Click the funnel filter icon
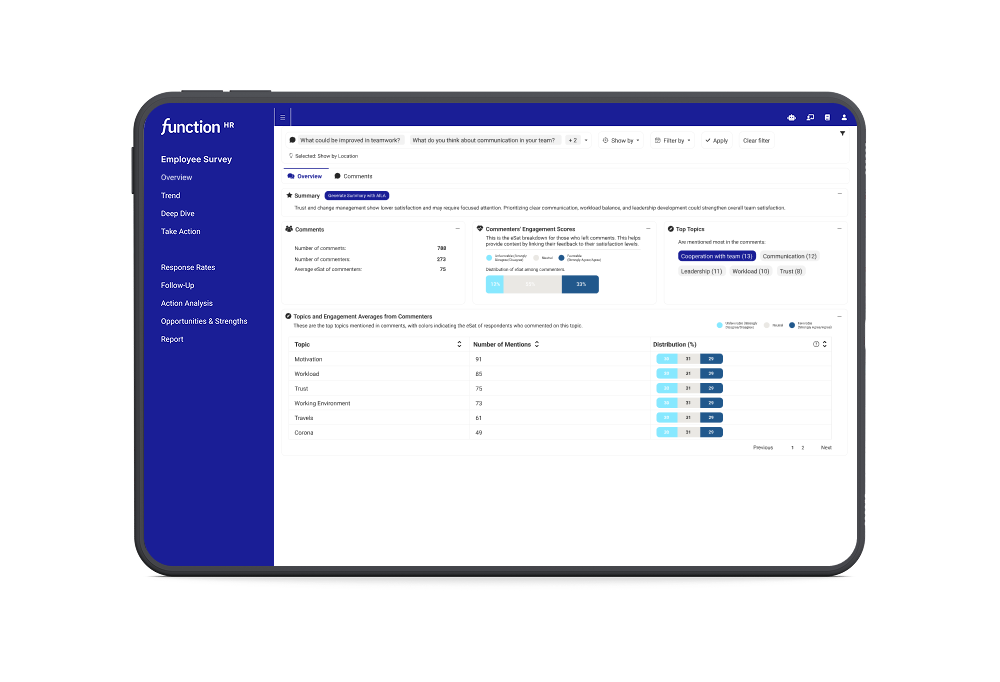Viewport: 1000px width, 682px height. tap(842, 133)
